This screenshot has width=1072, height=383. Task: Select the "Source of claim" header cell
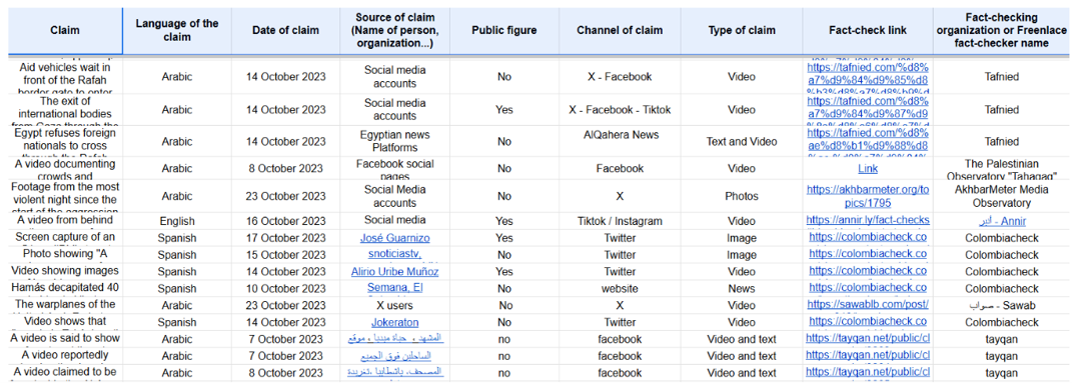[394, 31]
